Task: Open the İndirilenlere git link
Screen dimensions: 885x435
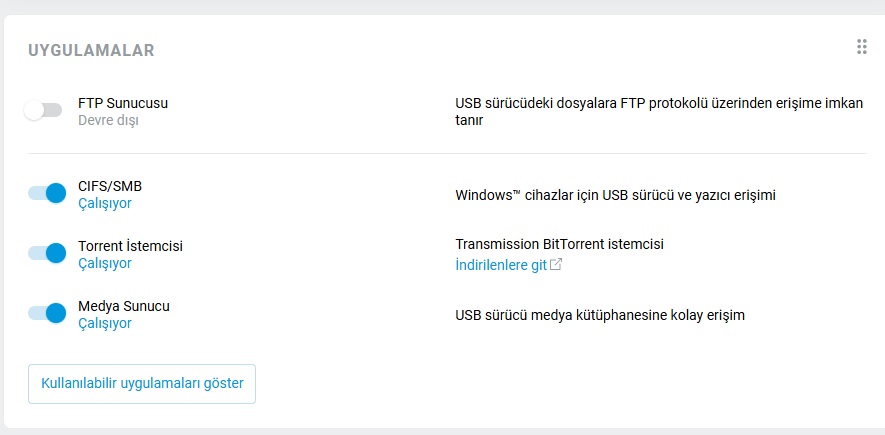Action: (x=501, y=265)
